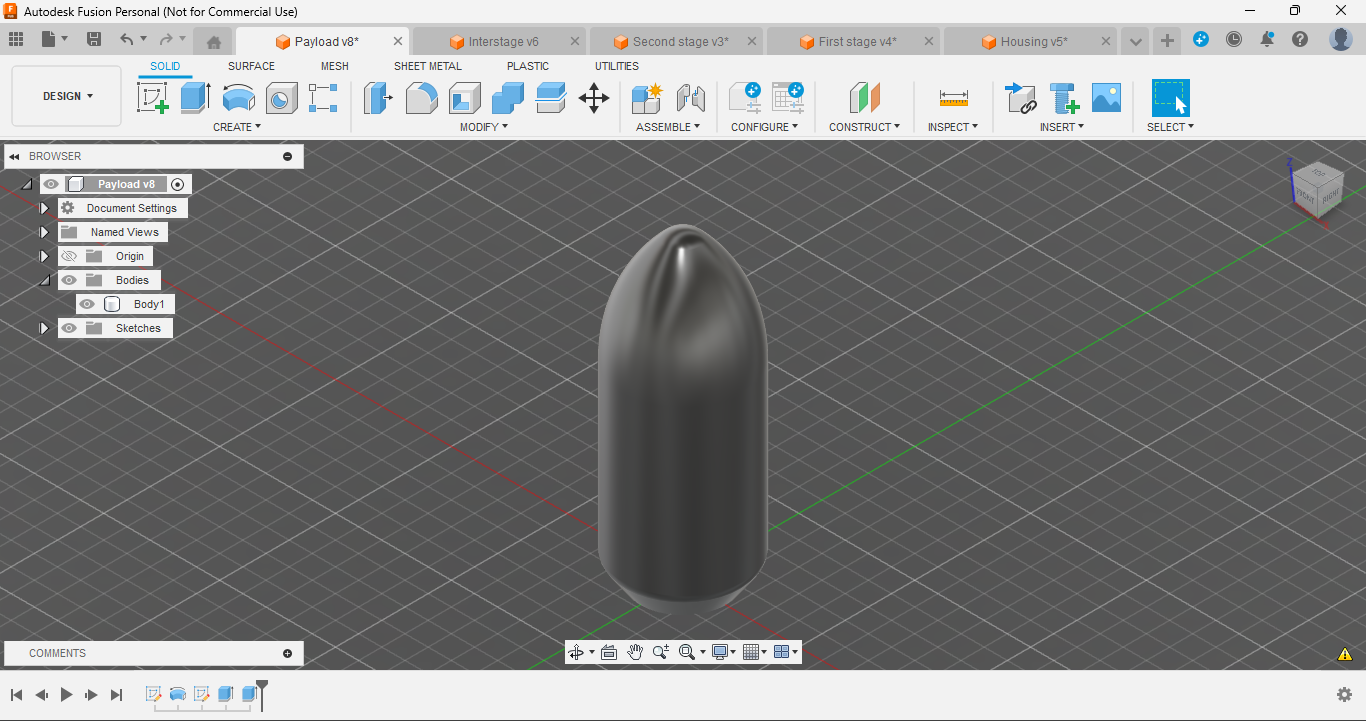The width and height of the screenshot is (1366, 721).
Task: Open the CREATE dropdown menu
Action: pos(237,127)
